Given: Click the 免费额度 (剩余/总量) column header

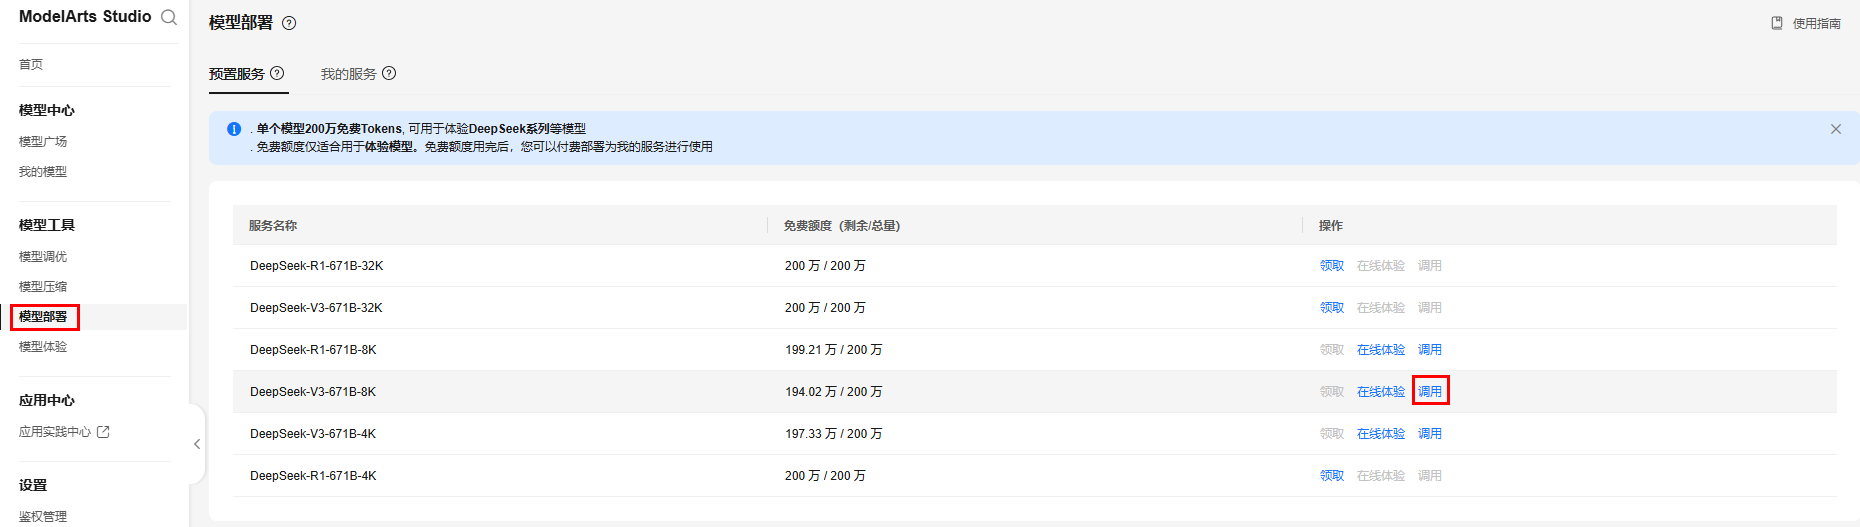Looking at the screenshot, I should click(x=842, y=226).
